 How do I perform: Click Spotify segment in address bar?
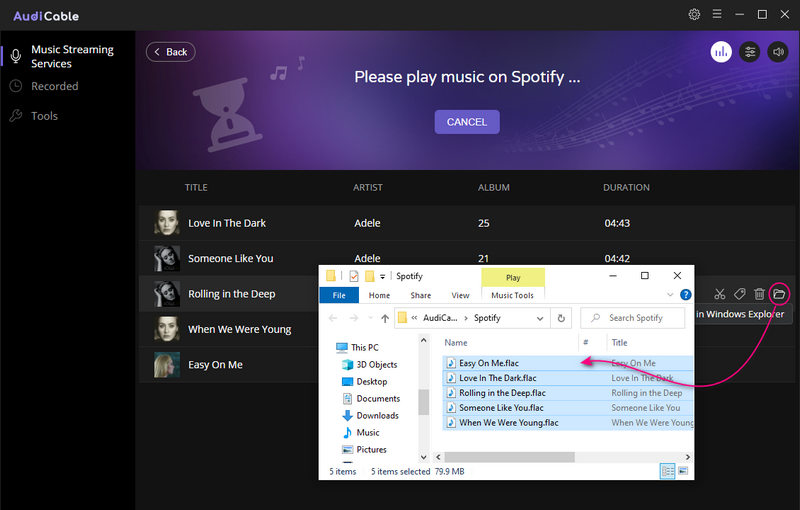pos(487,318)
